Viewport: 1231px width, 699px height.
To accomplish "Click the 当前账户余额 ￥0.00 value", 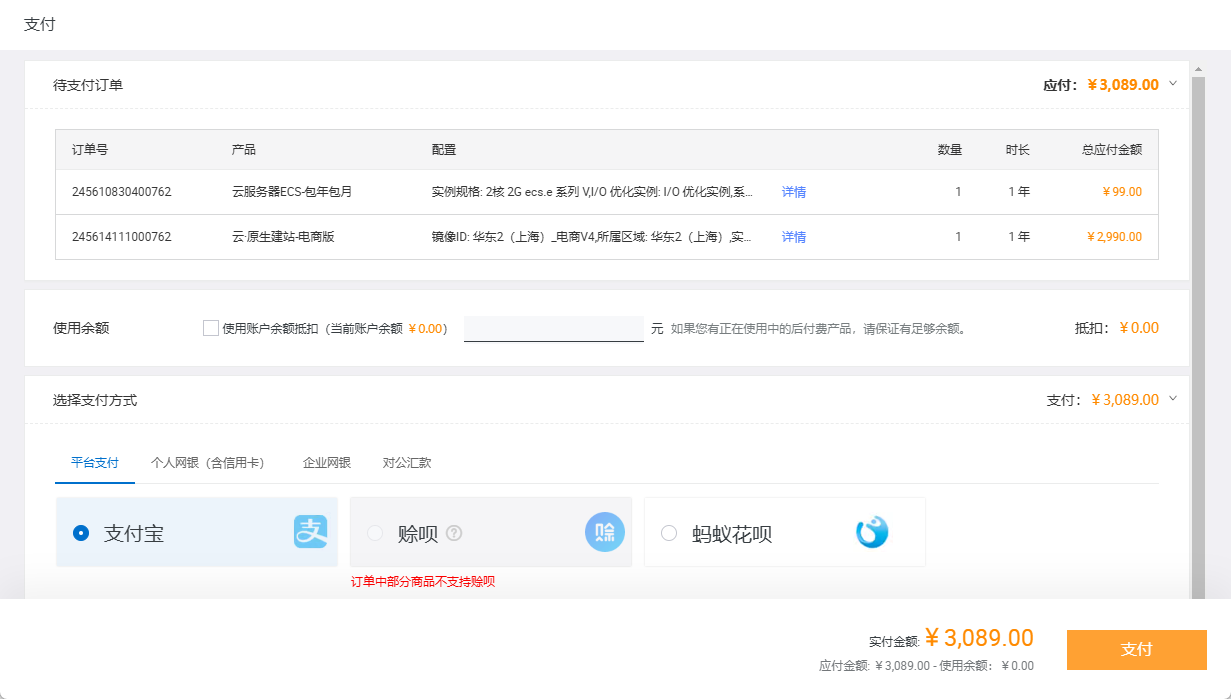I will pos(425,328).
